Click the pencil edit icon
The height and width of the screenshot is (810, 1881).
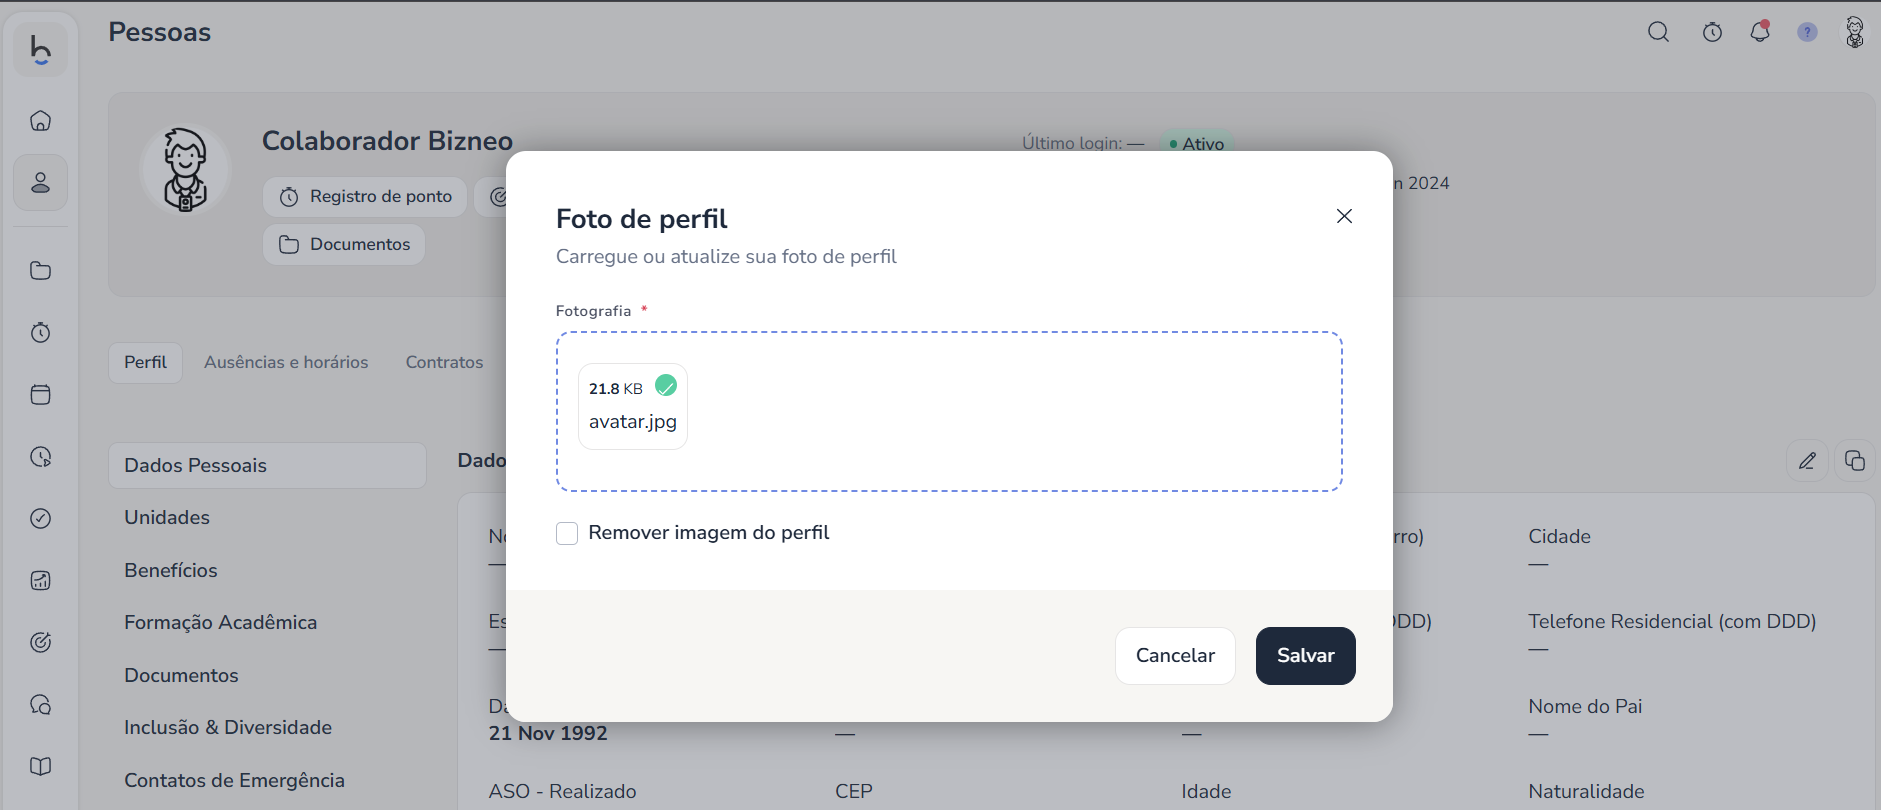click(1807, 461)
